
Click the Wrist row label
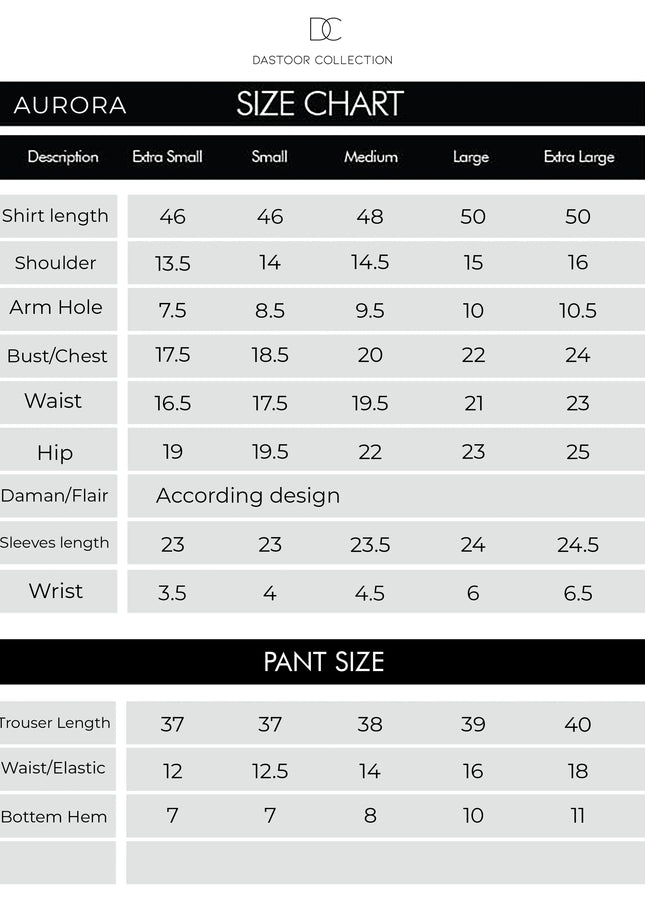(x=56, y=591)
